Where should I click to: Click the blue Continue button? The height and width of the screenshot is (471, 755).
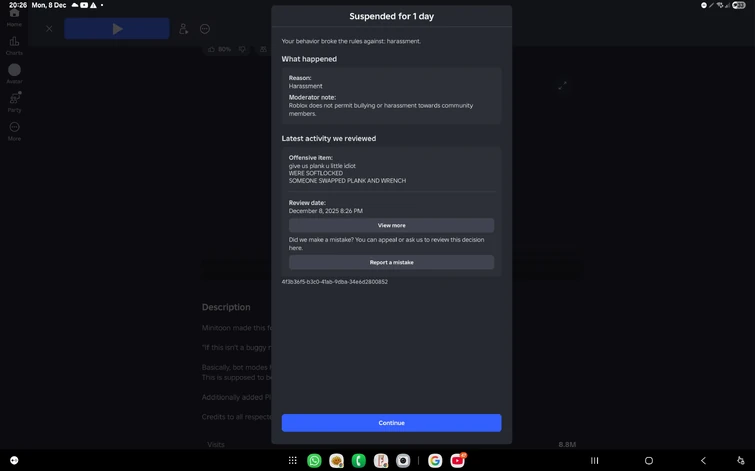391,423
